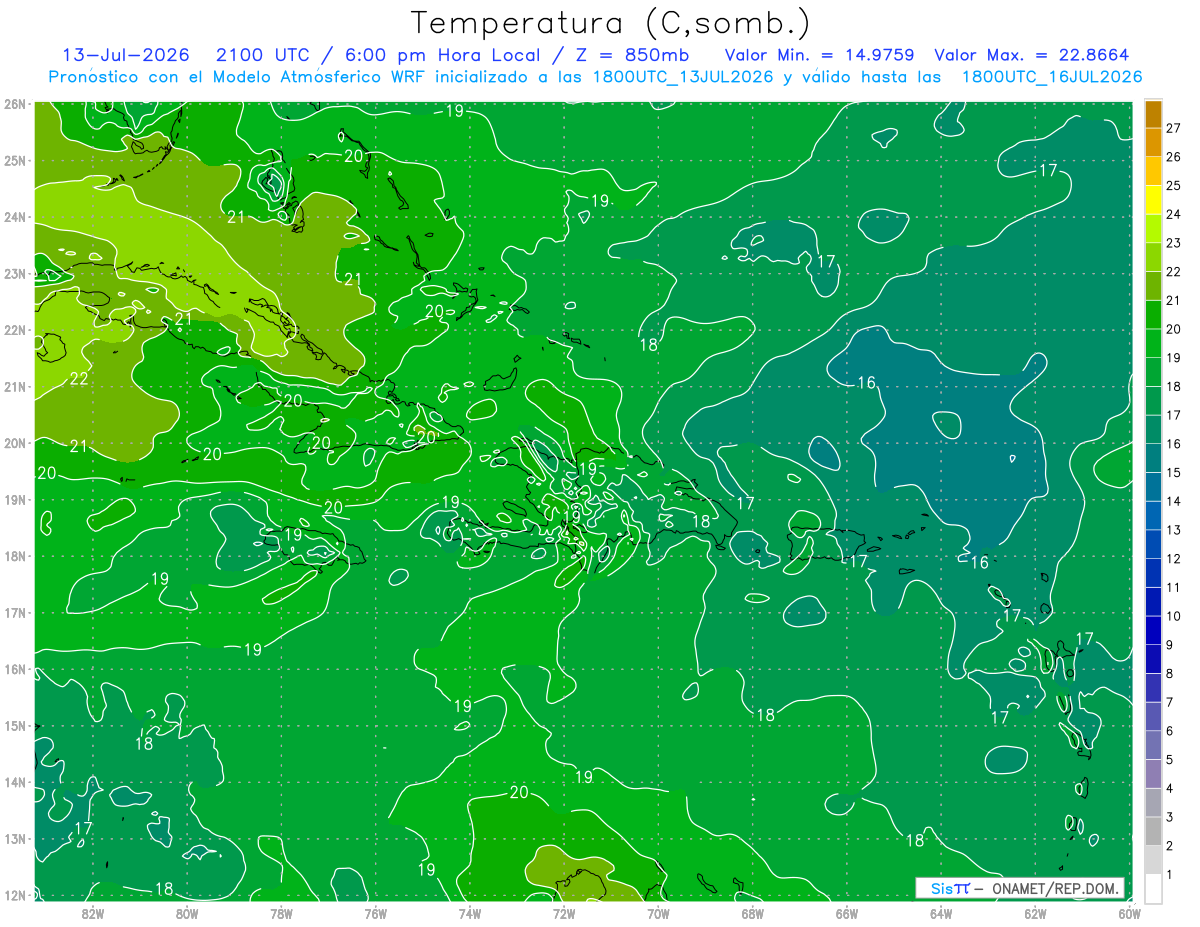Click the valid-until time "1800UTC_16JUL2026"

click(1052, 77)
